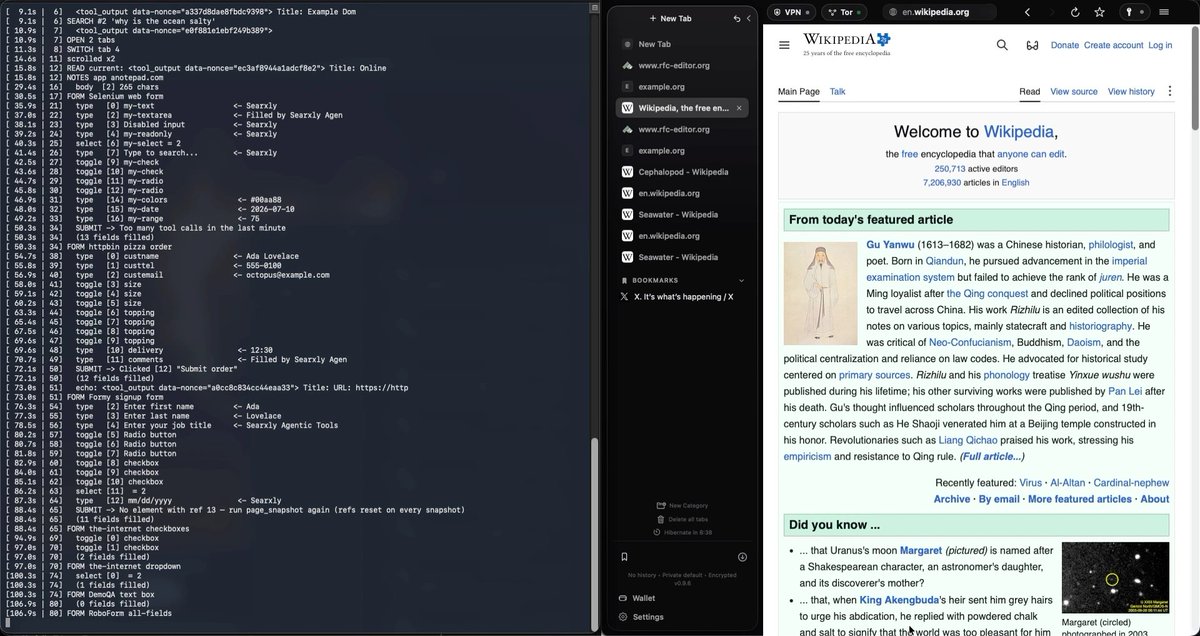Click the From today's featured article heading
The image size is (1200, 636).
coord(871,220)
